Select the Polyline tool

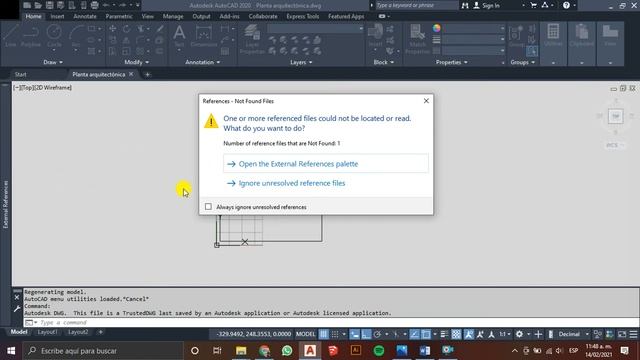tap(31, 36)
